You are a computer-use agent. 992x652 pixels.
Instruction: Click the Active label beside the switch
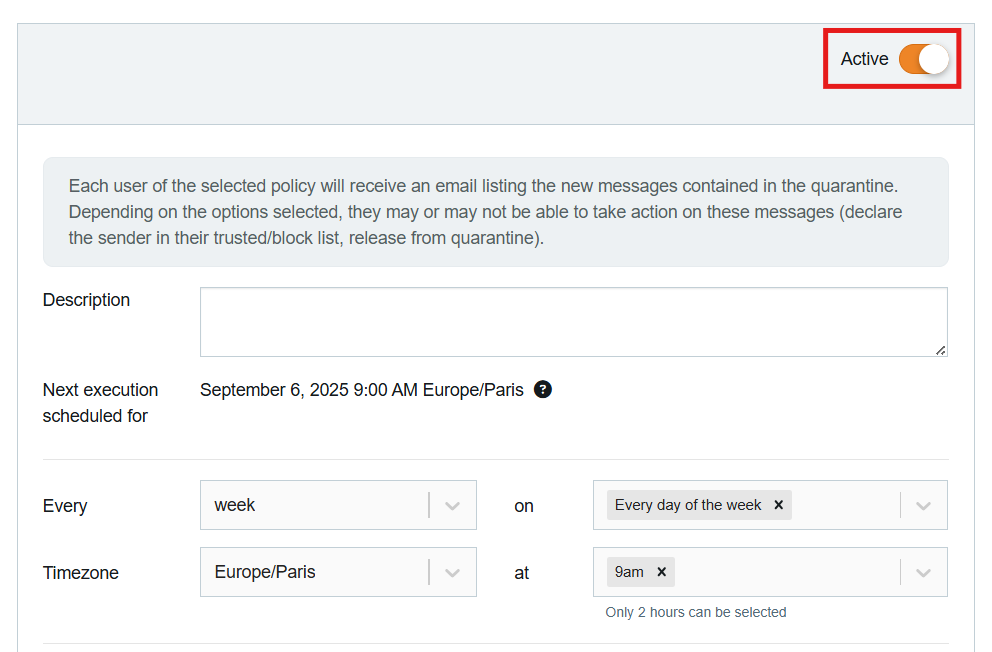pos(864,59)
